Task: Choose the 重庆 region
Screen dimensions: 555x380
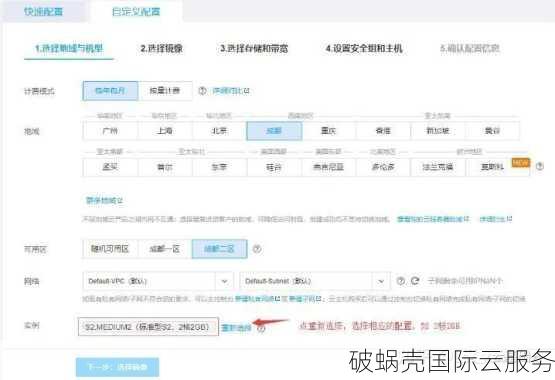Action: pyautogui.click(x=329, y=131)
